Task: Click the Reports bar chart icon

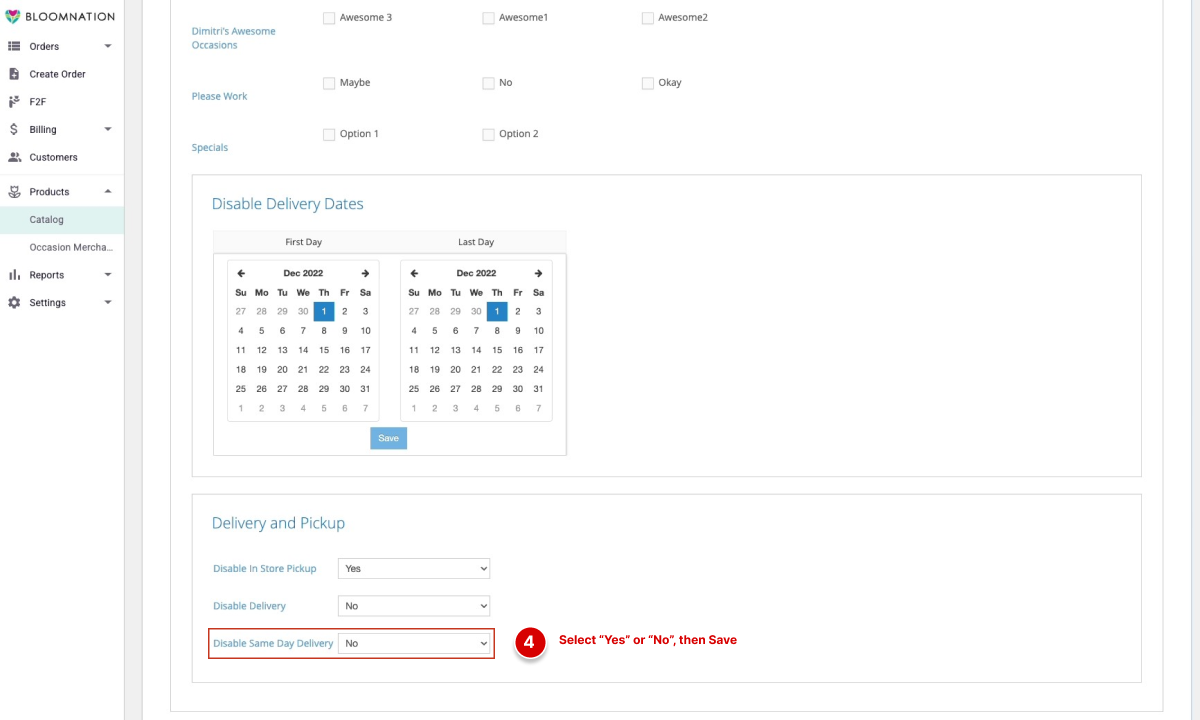Action: pos(14,275)
